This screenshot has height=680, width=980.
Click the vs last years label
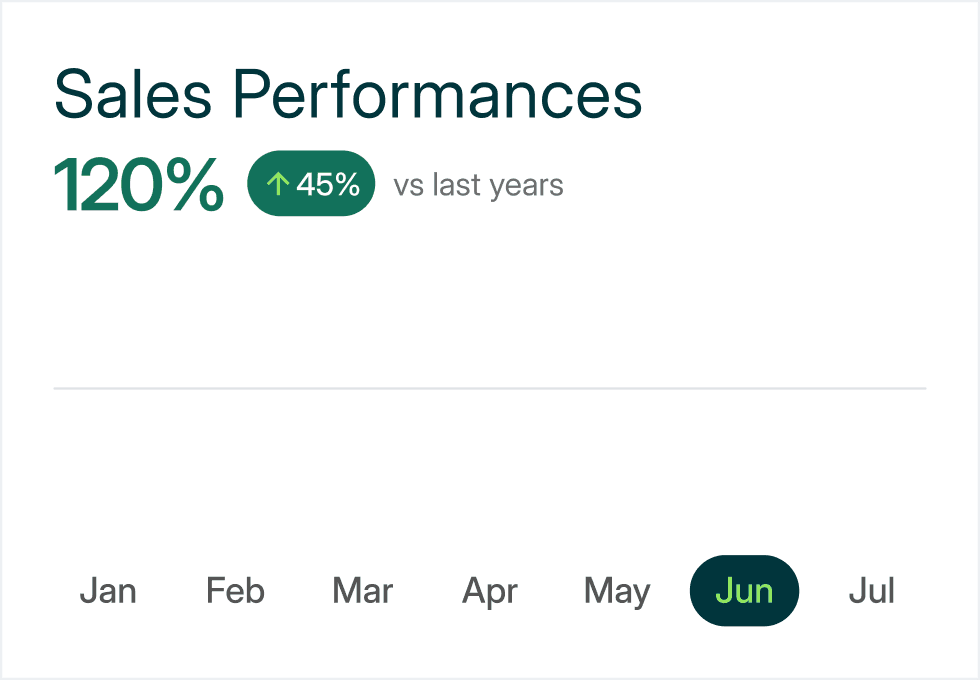[x=479, y=186]
